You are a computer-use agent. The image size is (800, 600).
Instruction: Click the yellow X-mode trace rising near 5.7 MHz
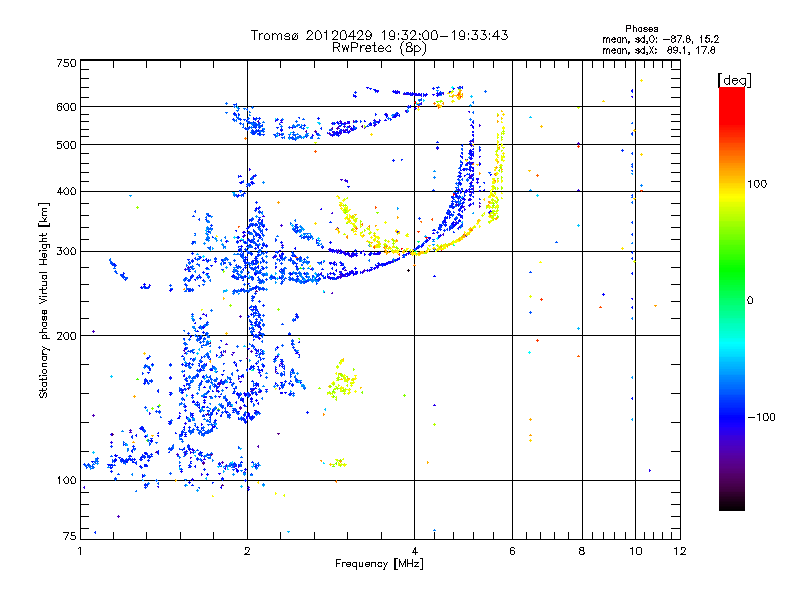point(497,168)
